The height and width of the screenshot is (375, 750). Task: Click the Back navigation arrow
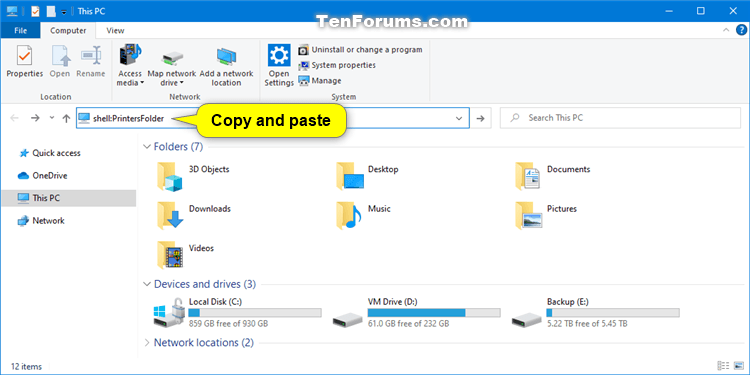14,118
